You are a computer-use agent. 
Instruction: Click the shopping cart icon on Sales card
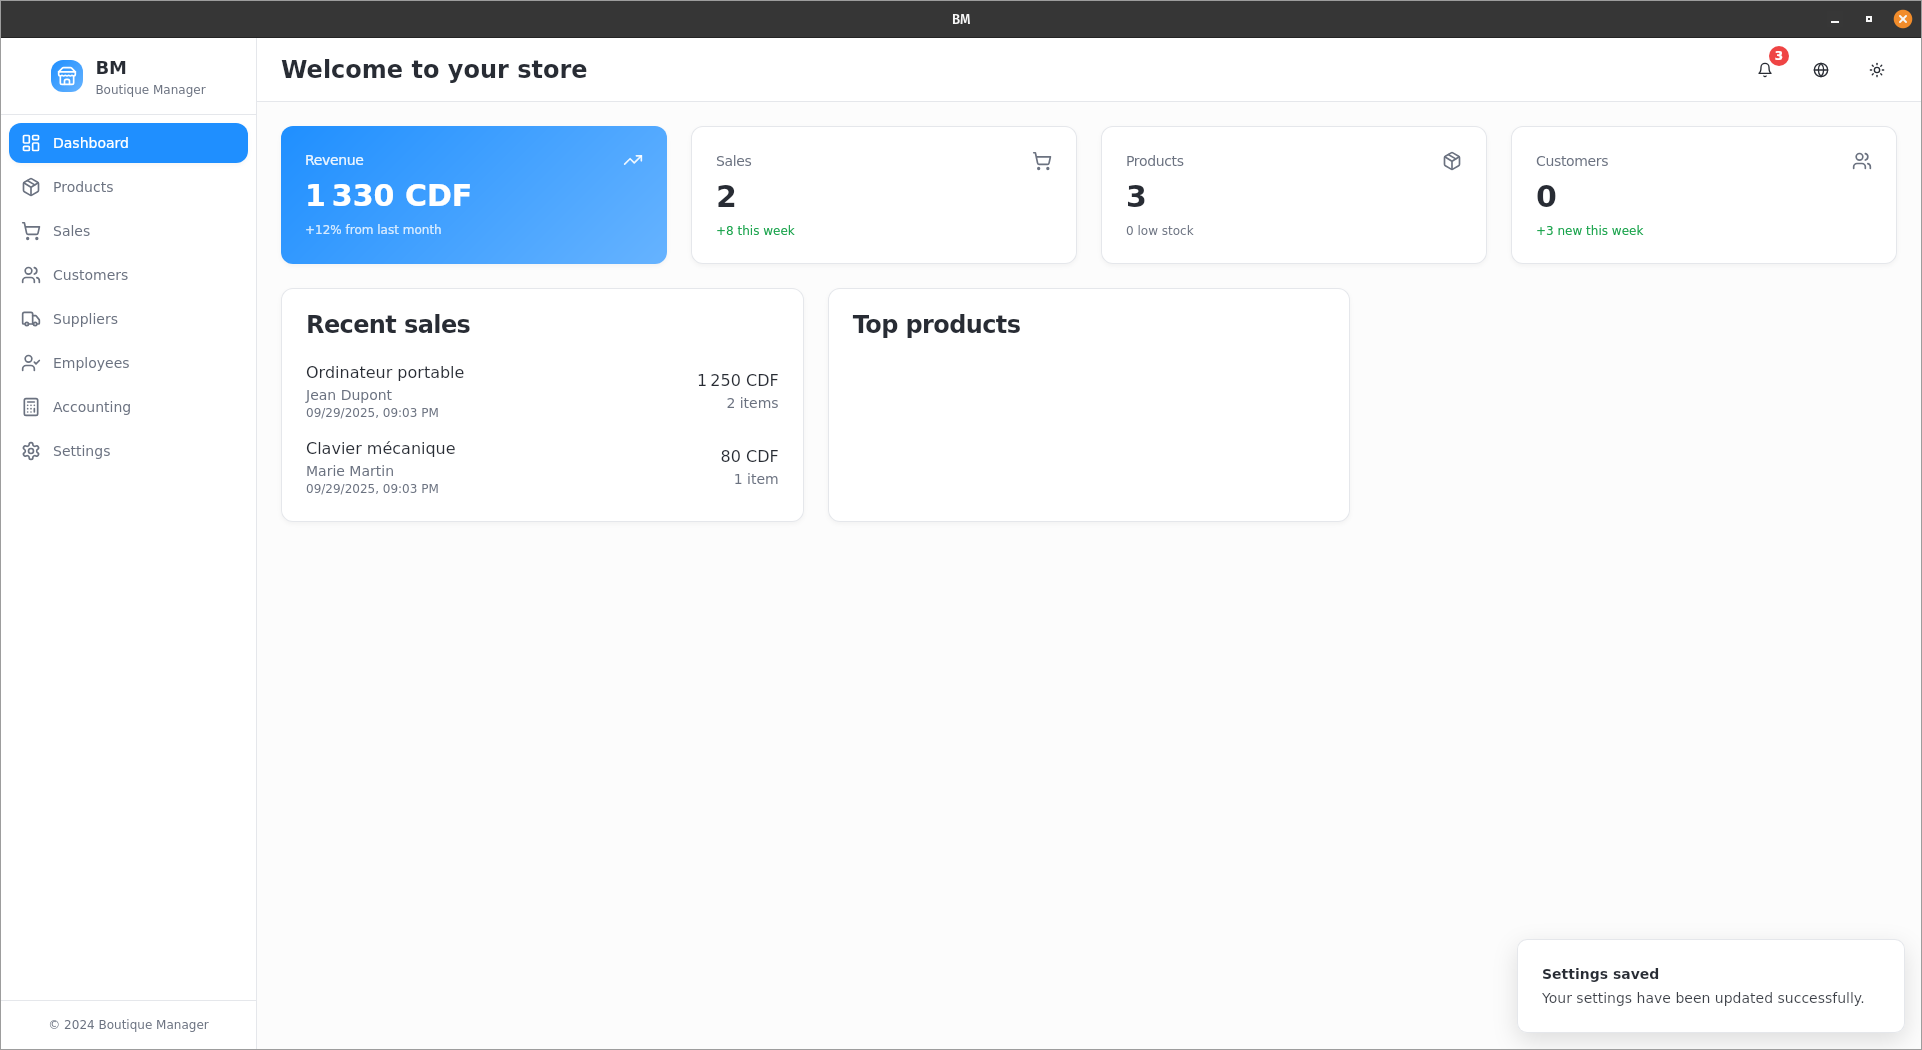point(1042,161)
